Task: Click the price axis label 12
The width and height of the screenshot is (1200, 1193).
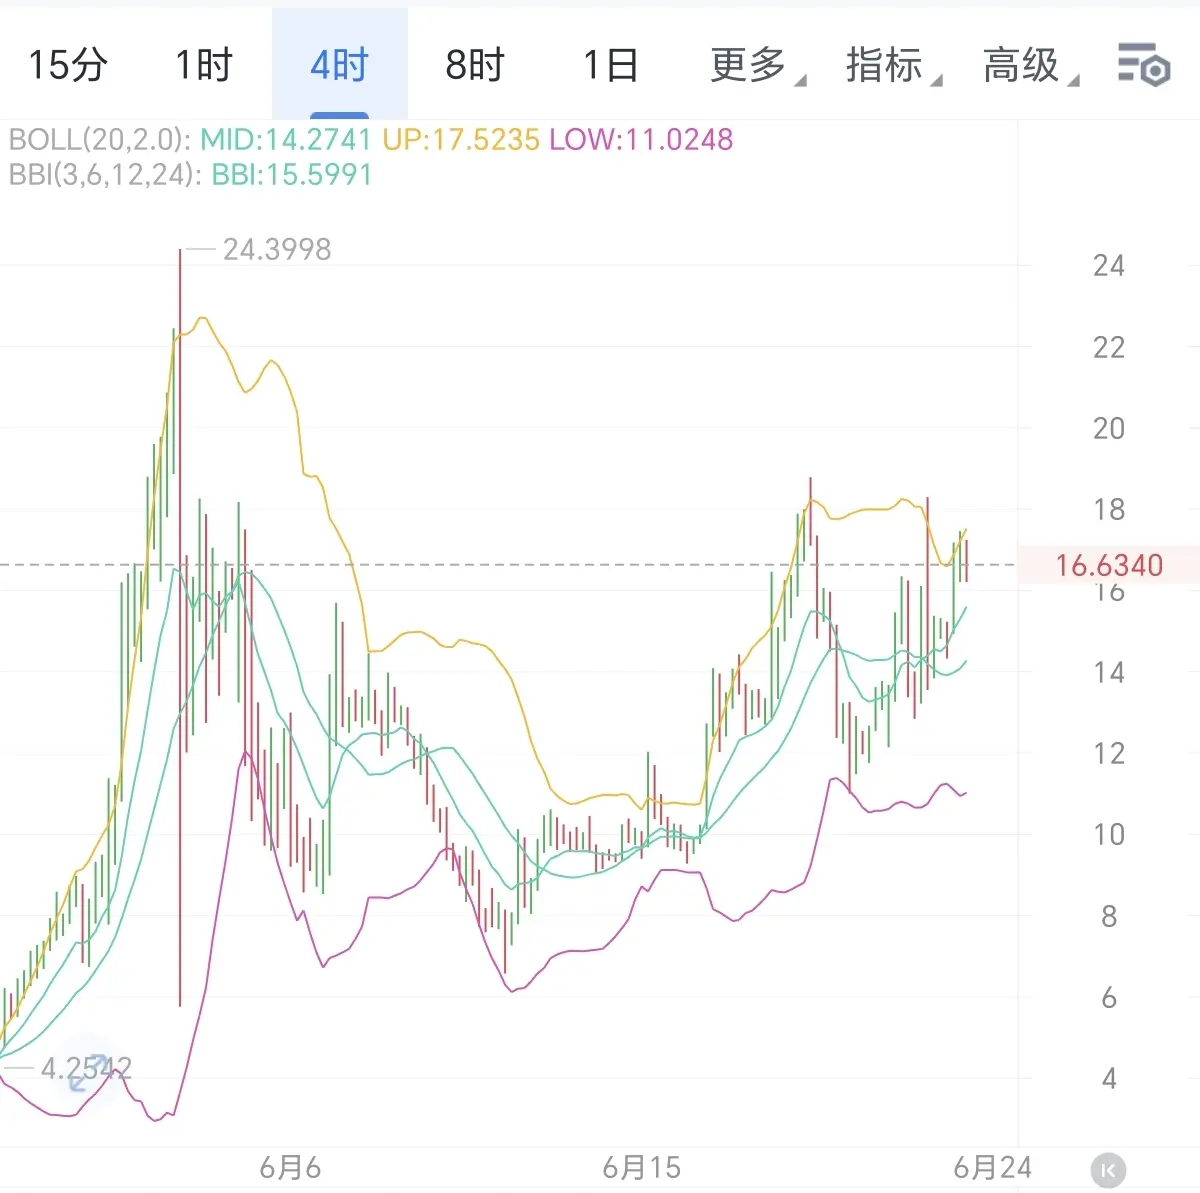Action: (1109, 754)
